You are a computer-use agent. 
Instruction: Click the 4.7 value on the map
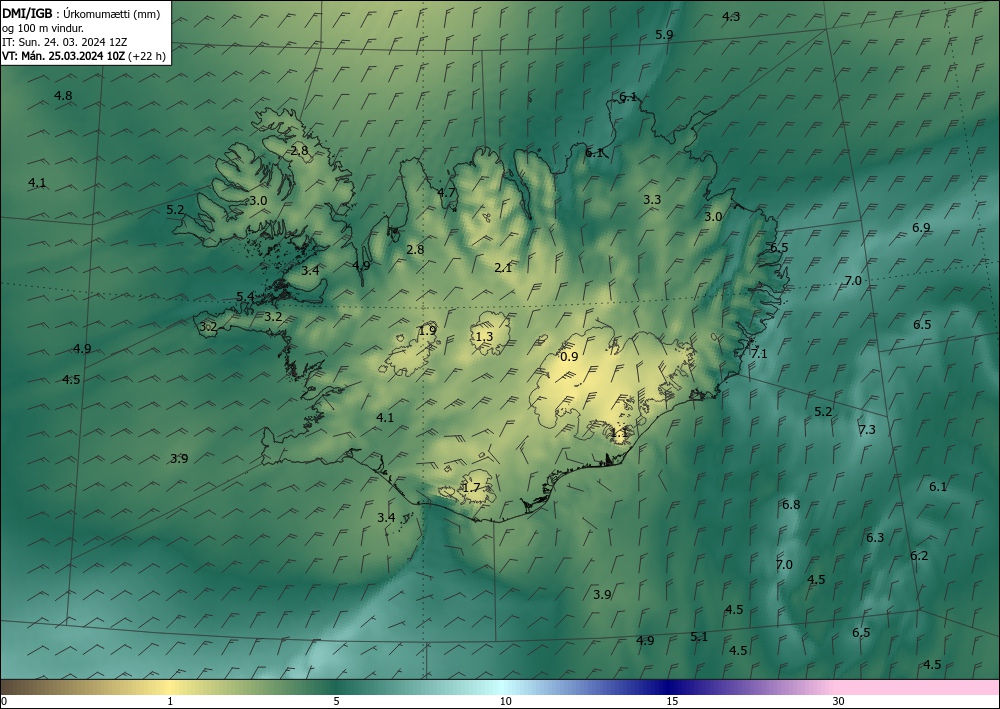click(x=446, y=193)
